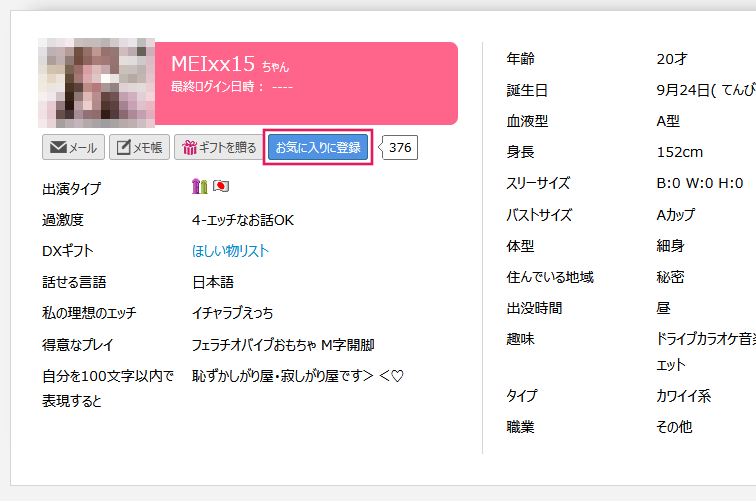Open the ほしい物リスト wishlist link

pyautogui.click(x=230, y=251)
